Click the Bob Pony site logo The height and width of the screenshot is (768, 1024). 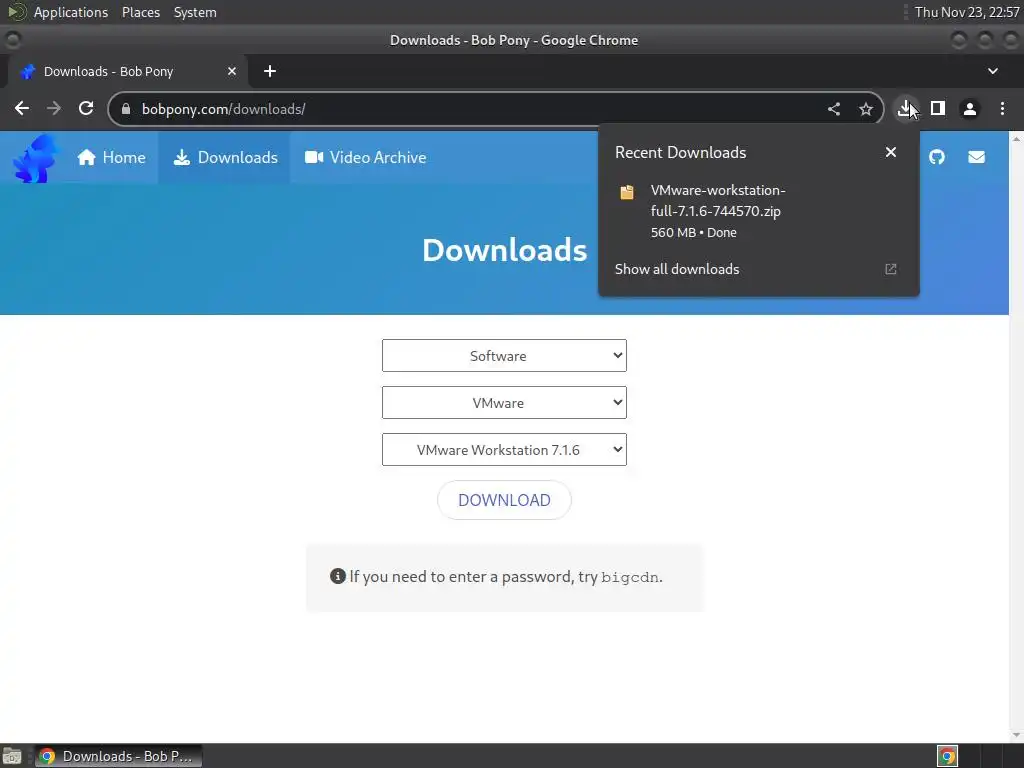pyautogui.click(x=34, y=158)
